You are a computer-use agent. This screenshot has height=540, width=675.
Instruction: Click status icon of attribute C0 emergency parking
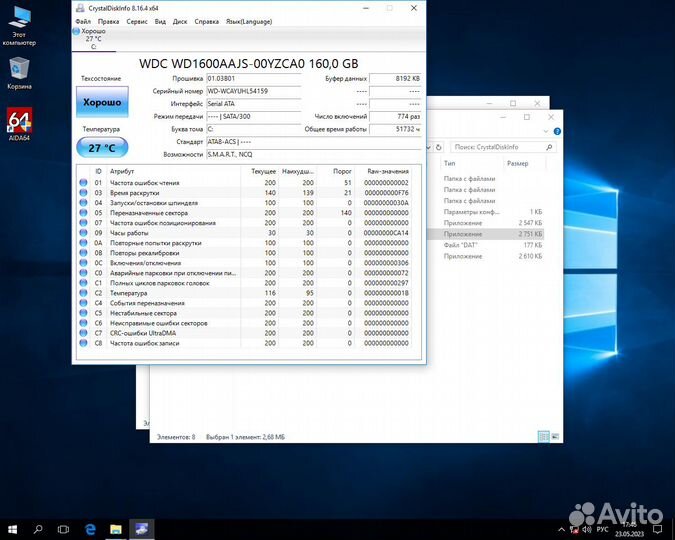(84, 273)
